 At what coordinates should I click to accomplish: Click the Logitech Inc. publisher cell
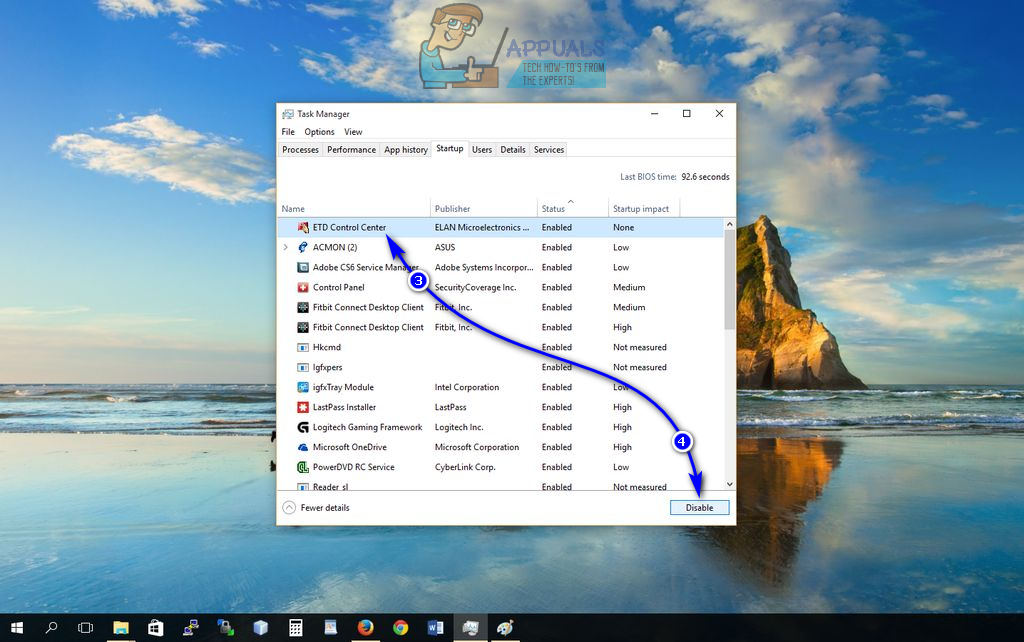[459, 427]
